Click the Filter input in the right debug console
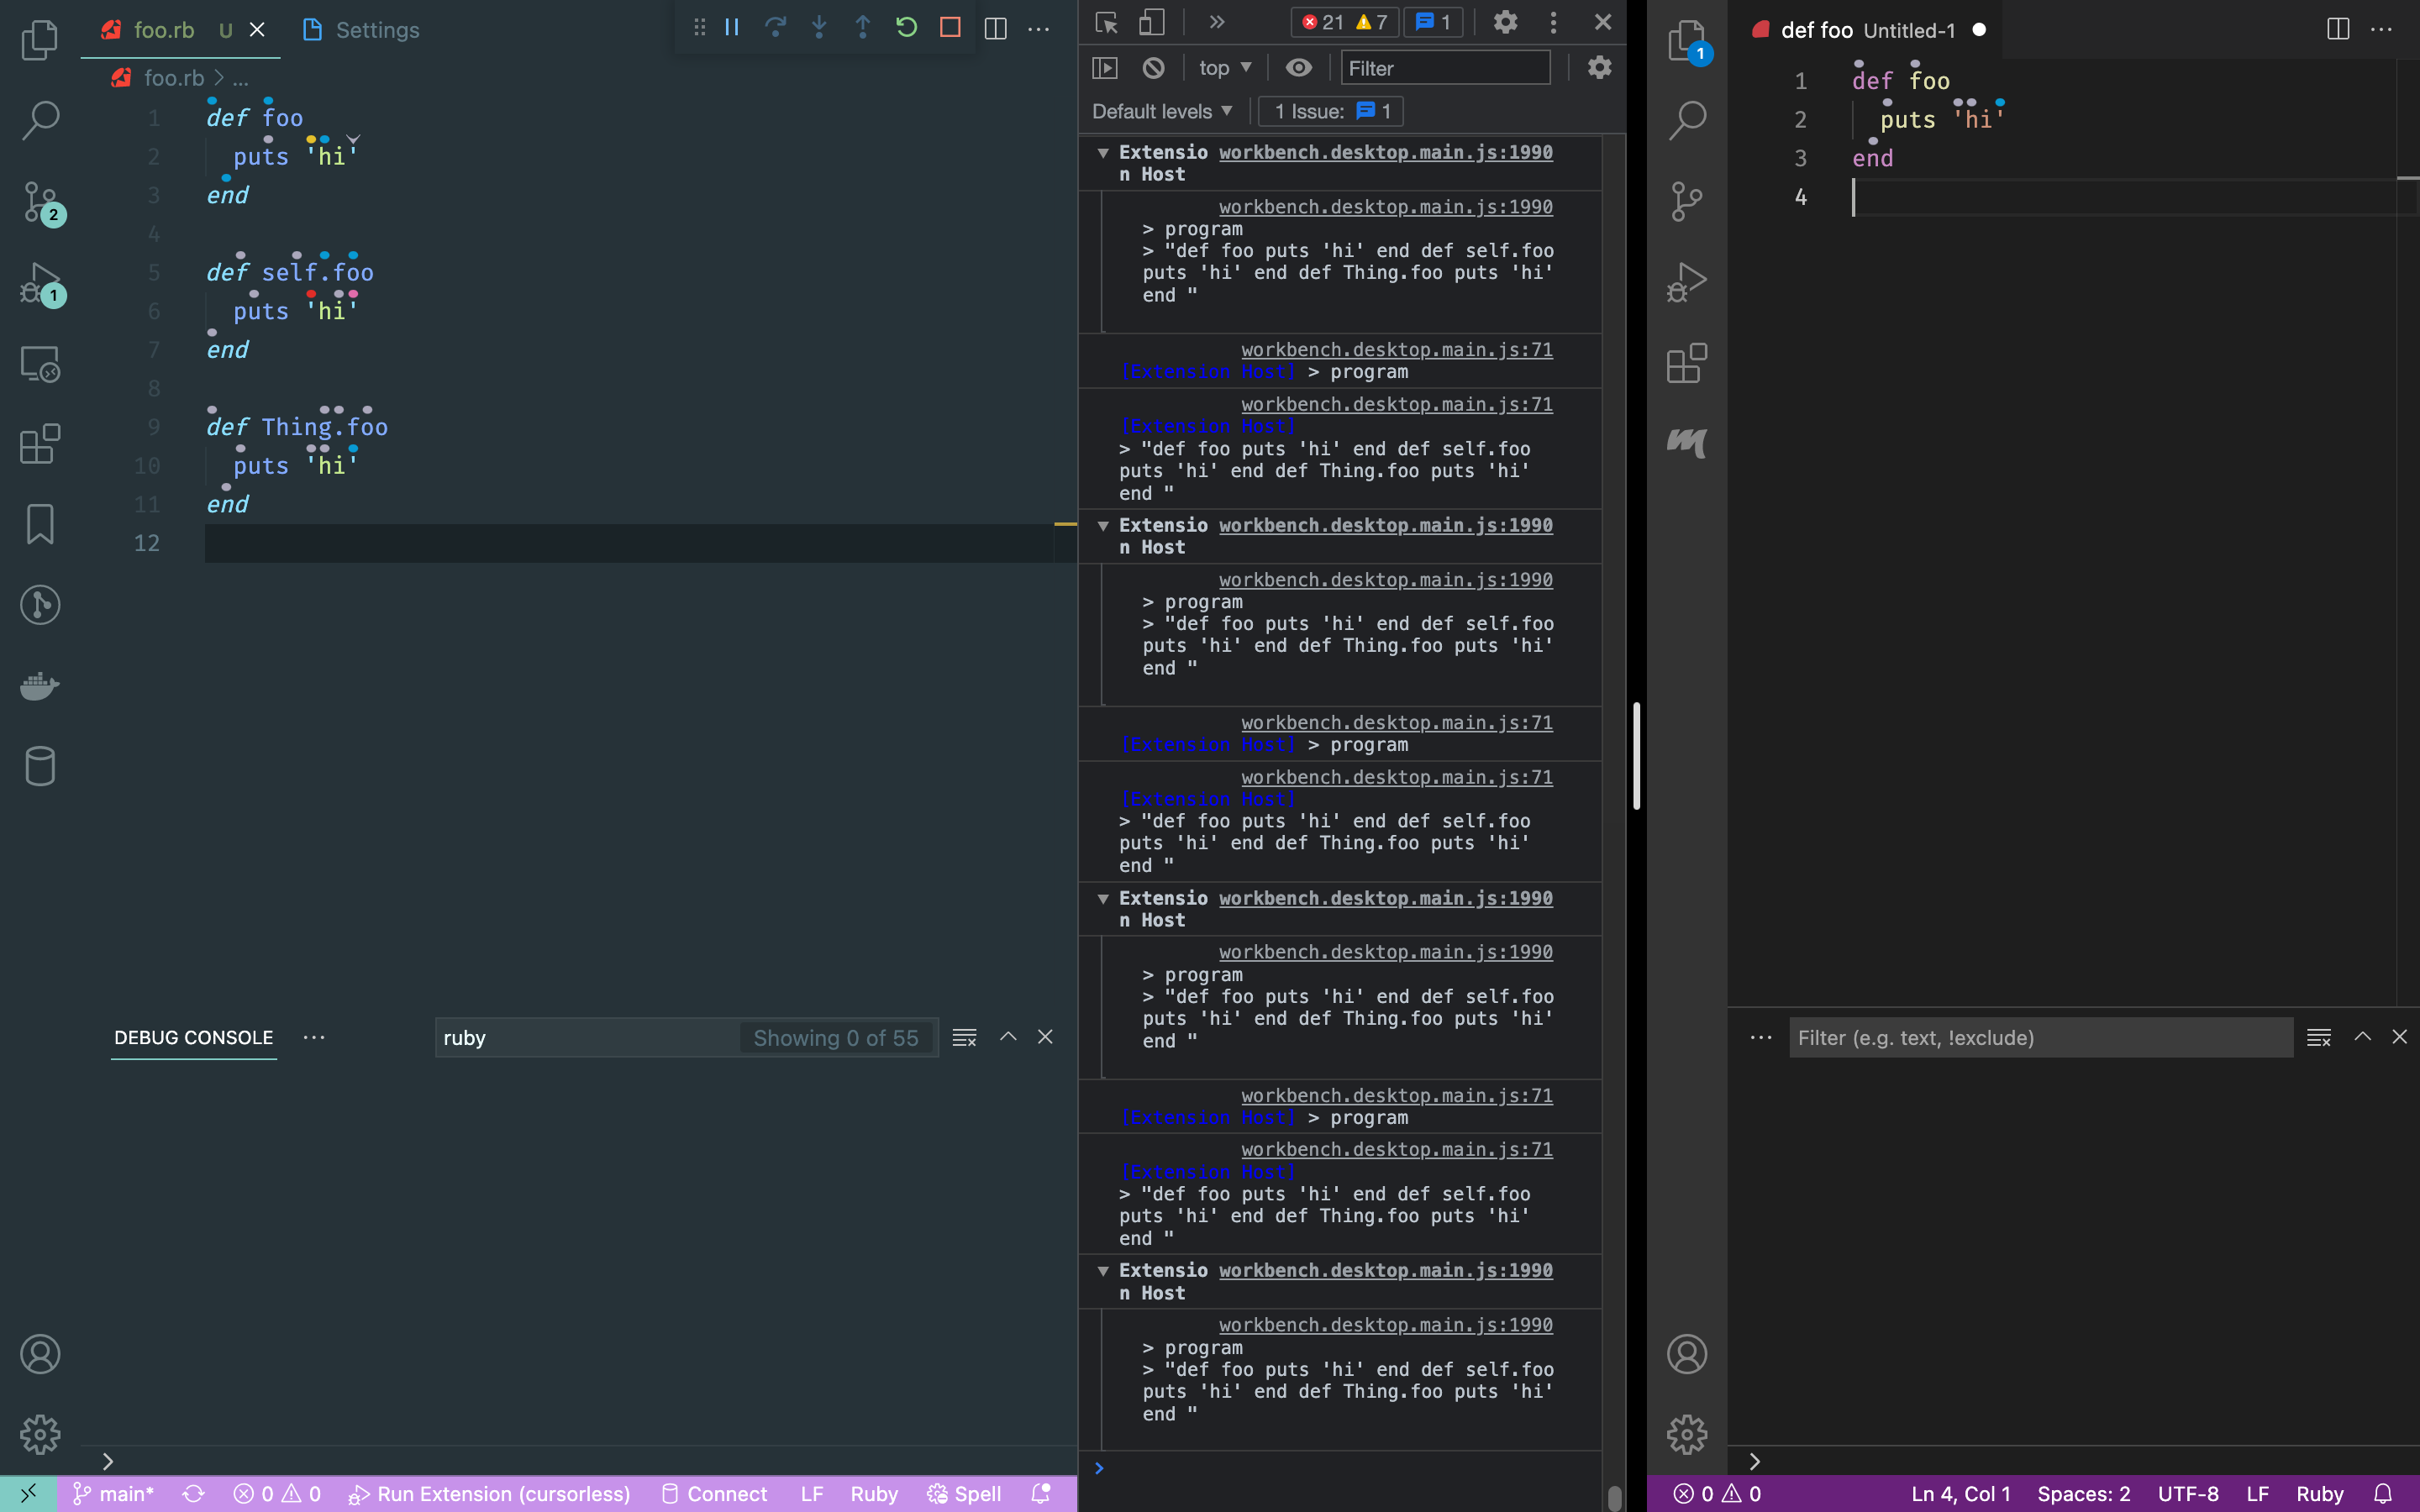This screenshot has width=2420, height=1512. coord(2040,1037)
